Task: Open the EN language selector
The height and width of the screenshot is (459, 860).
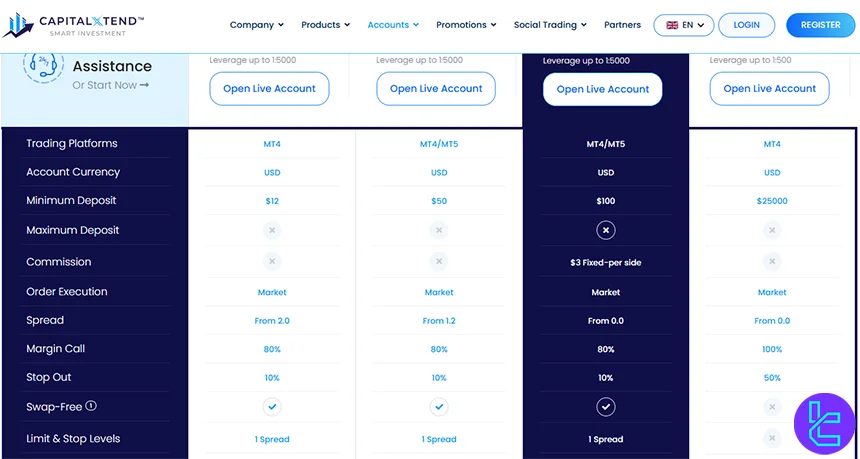Action: pos(684,25)
